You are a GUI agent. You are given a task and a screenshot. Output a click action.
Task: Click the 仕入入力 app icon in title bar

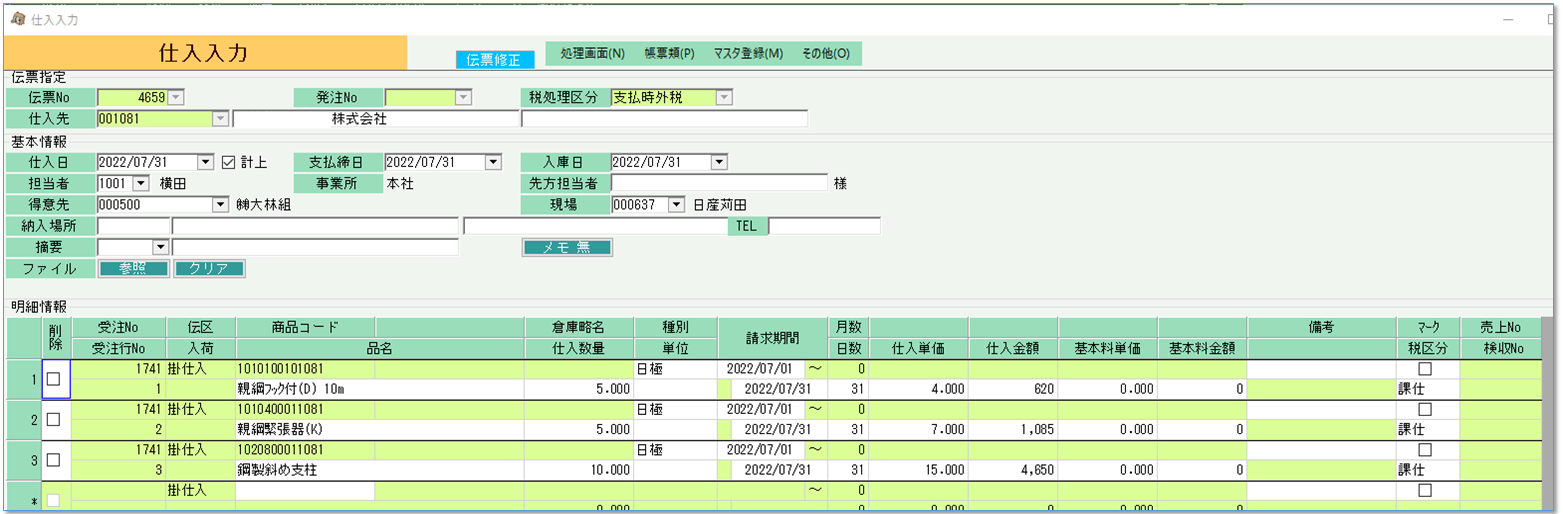(18, 19)
